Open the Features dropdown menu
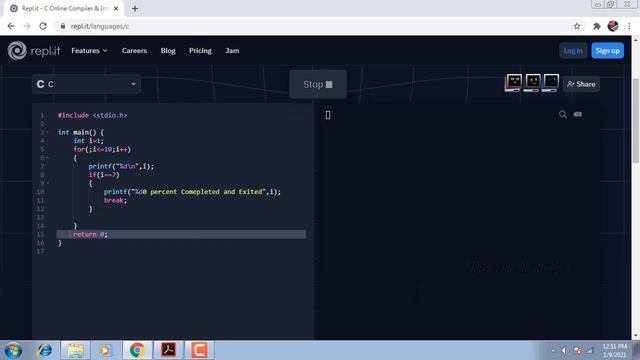Screen dimensions: 640x360 point(89,51)
